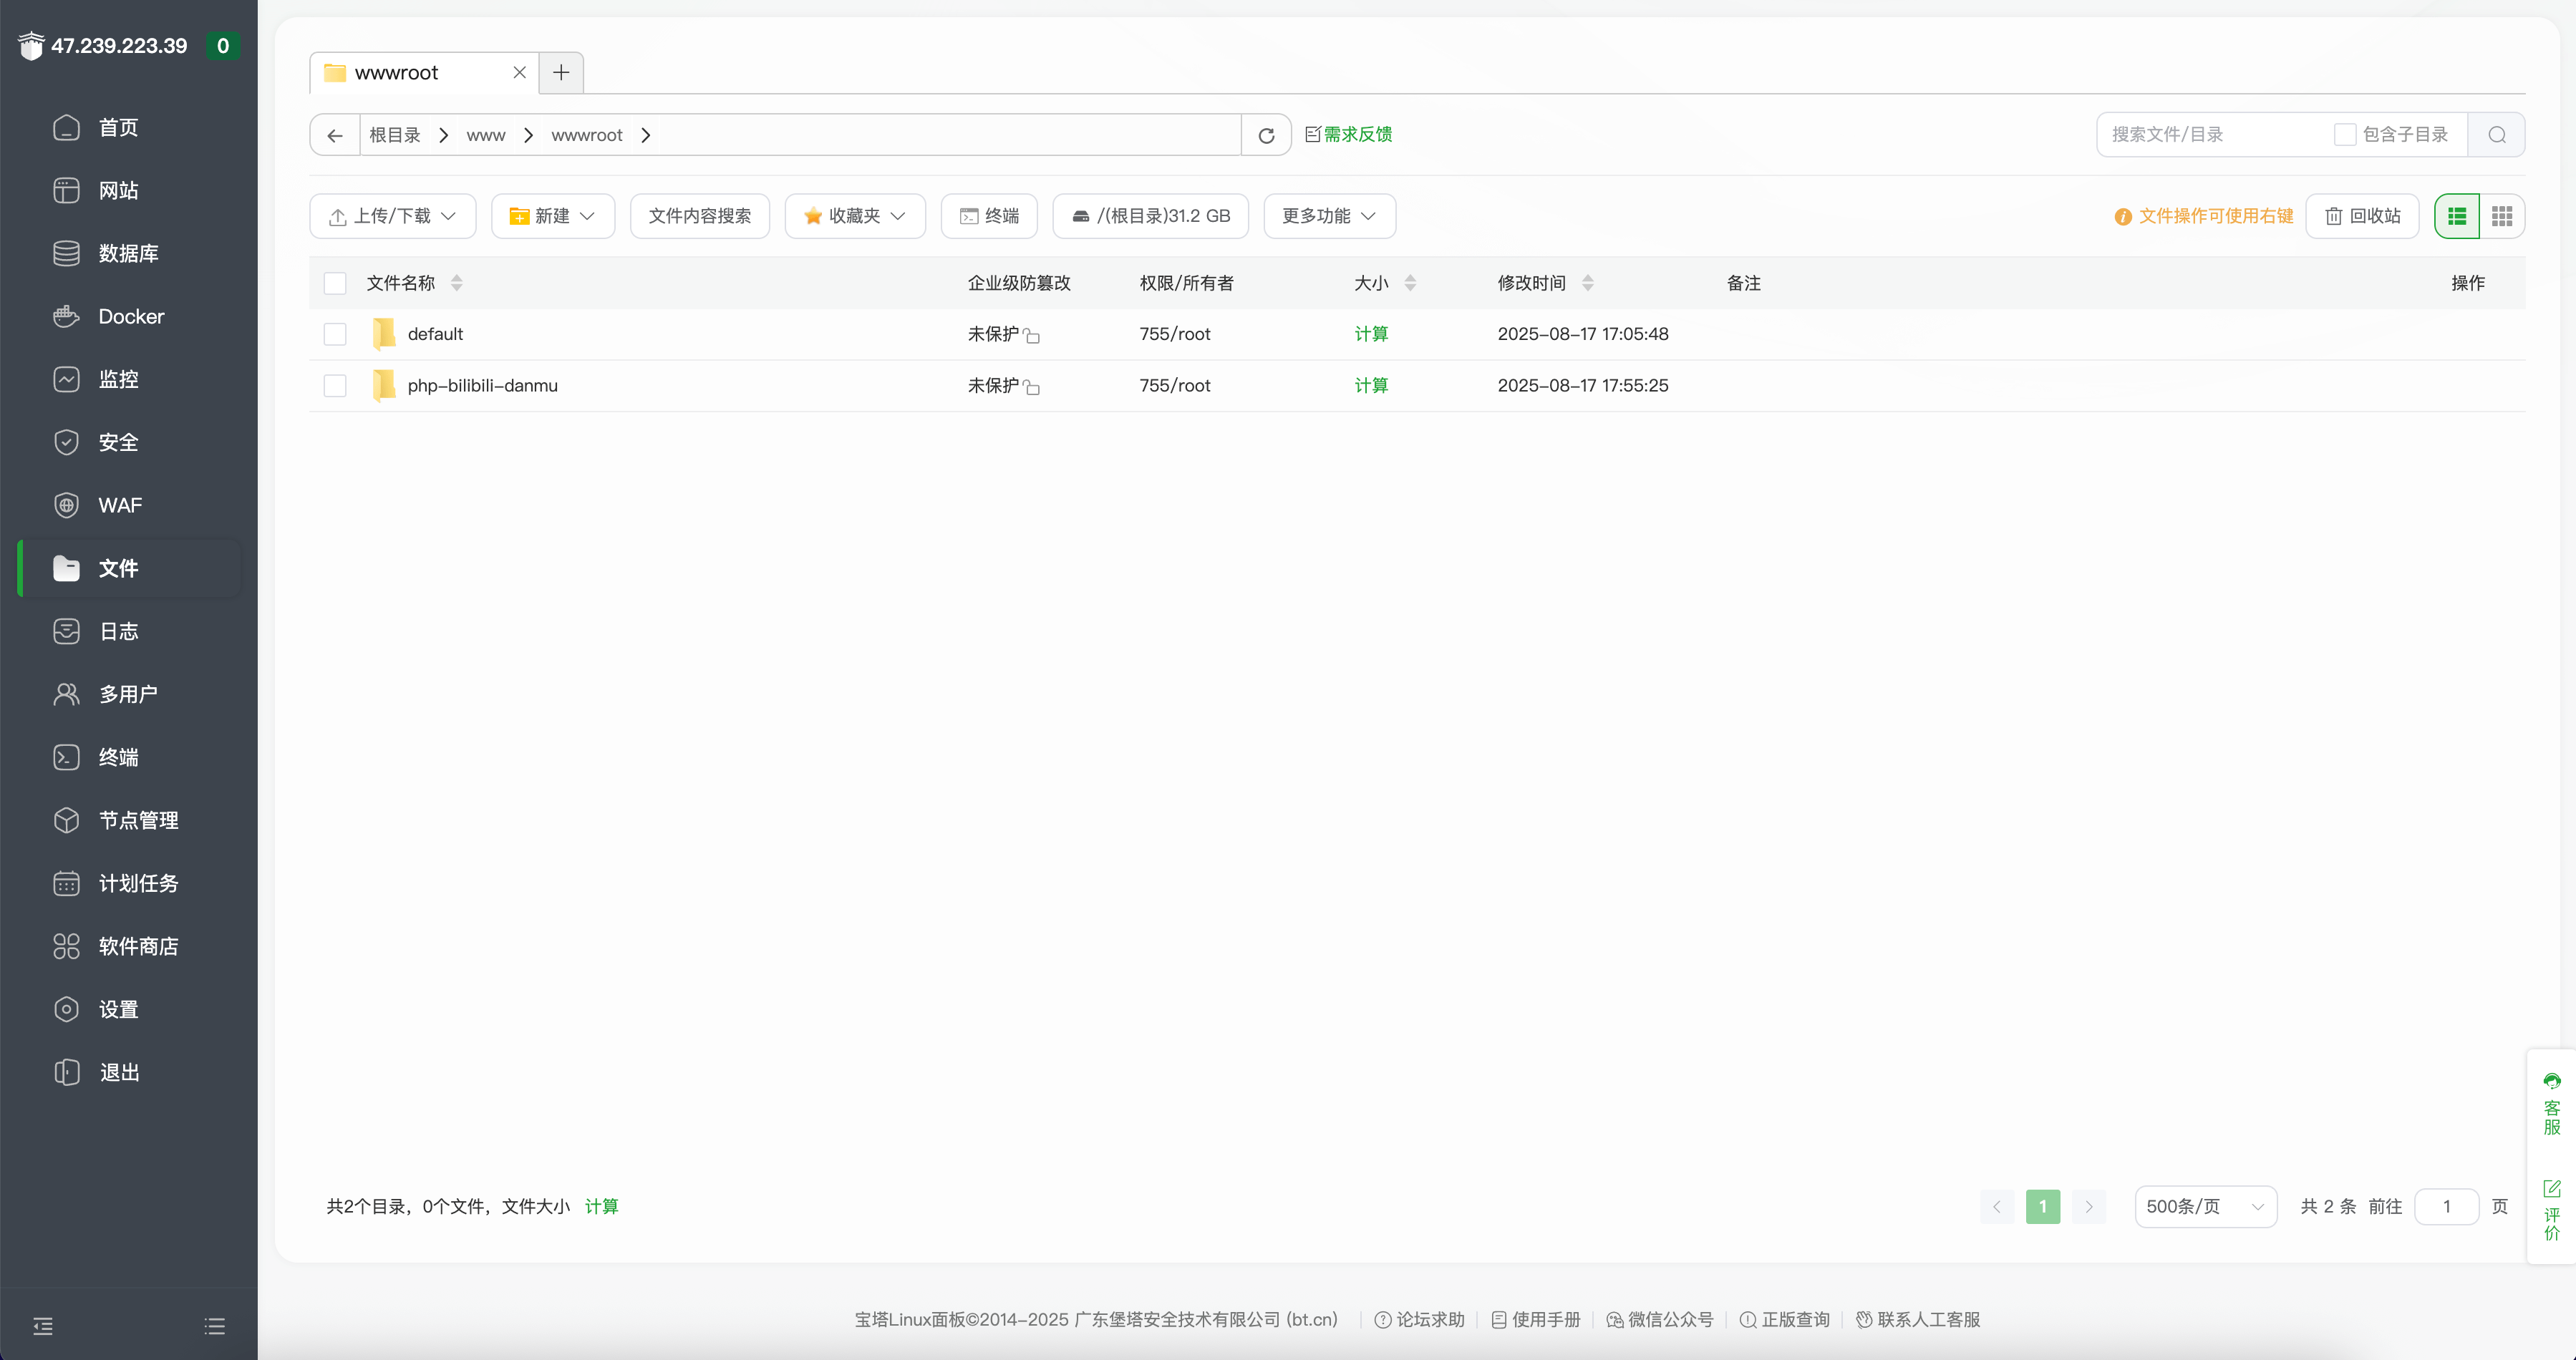Click the search magnifier icon
The height and width of the screenshot is (1360, 2576).
pos(2496,135)
